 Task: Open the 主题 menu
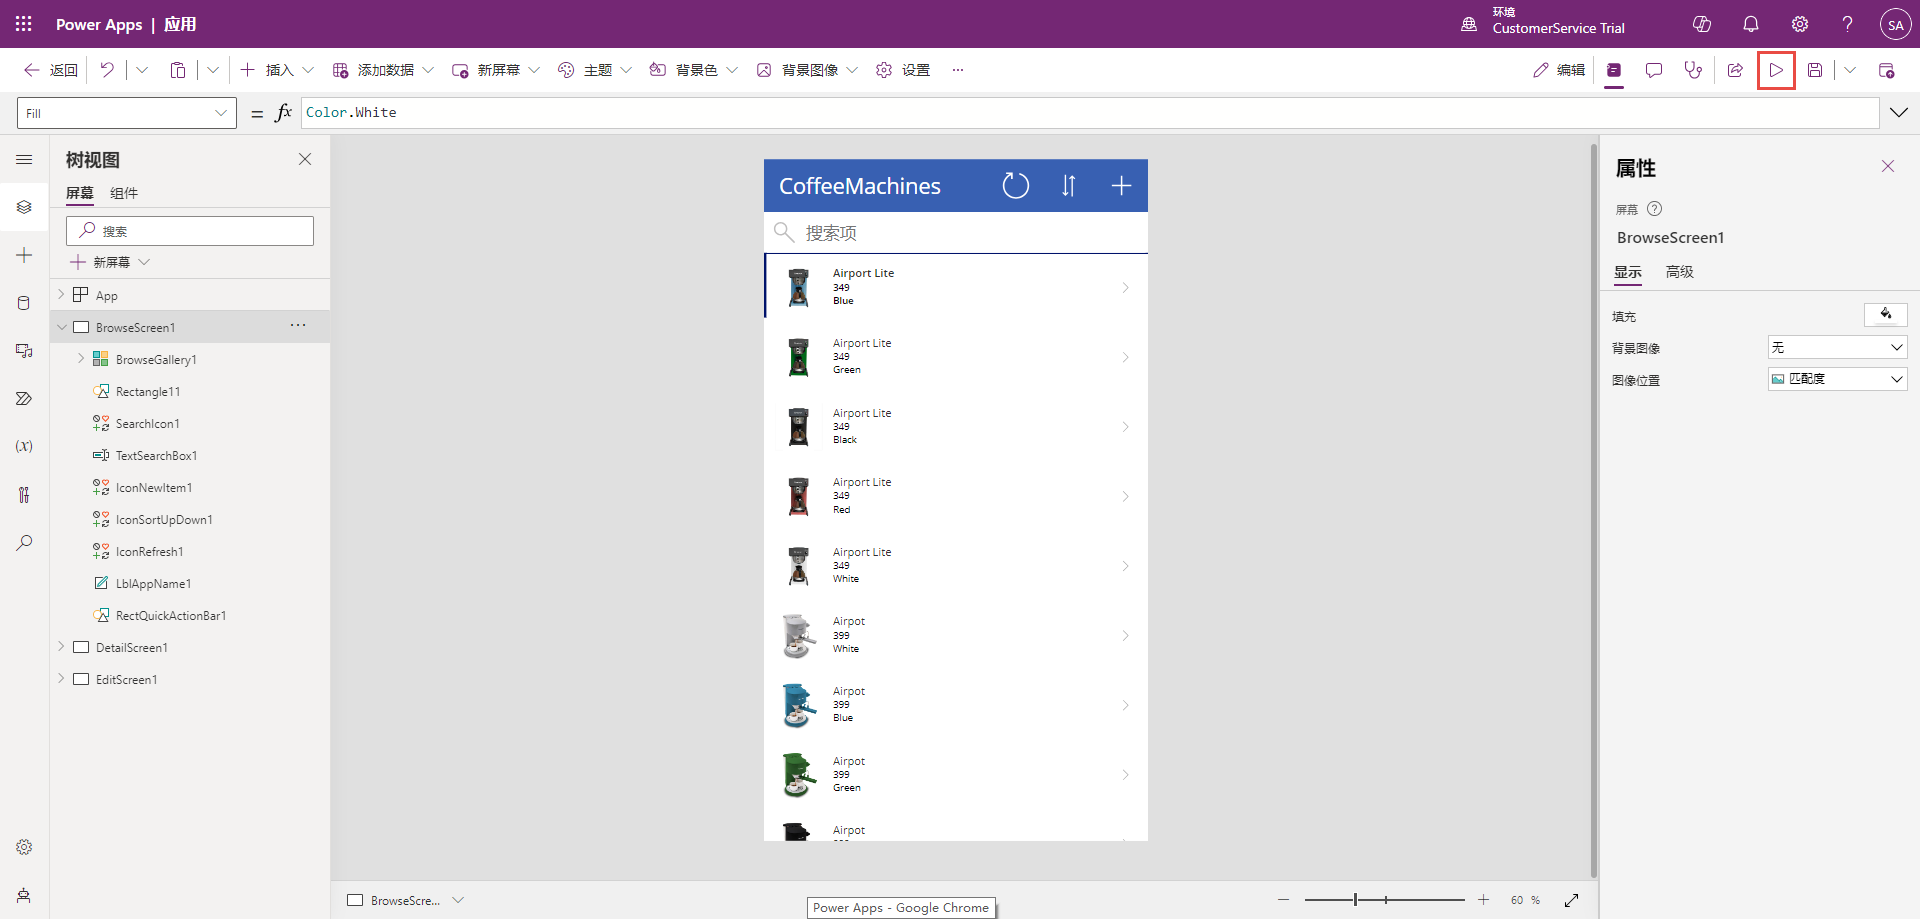(x=594, y=70)
